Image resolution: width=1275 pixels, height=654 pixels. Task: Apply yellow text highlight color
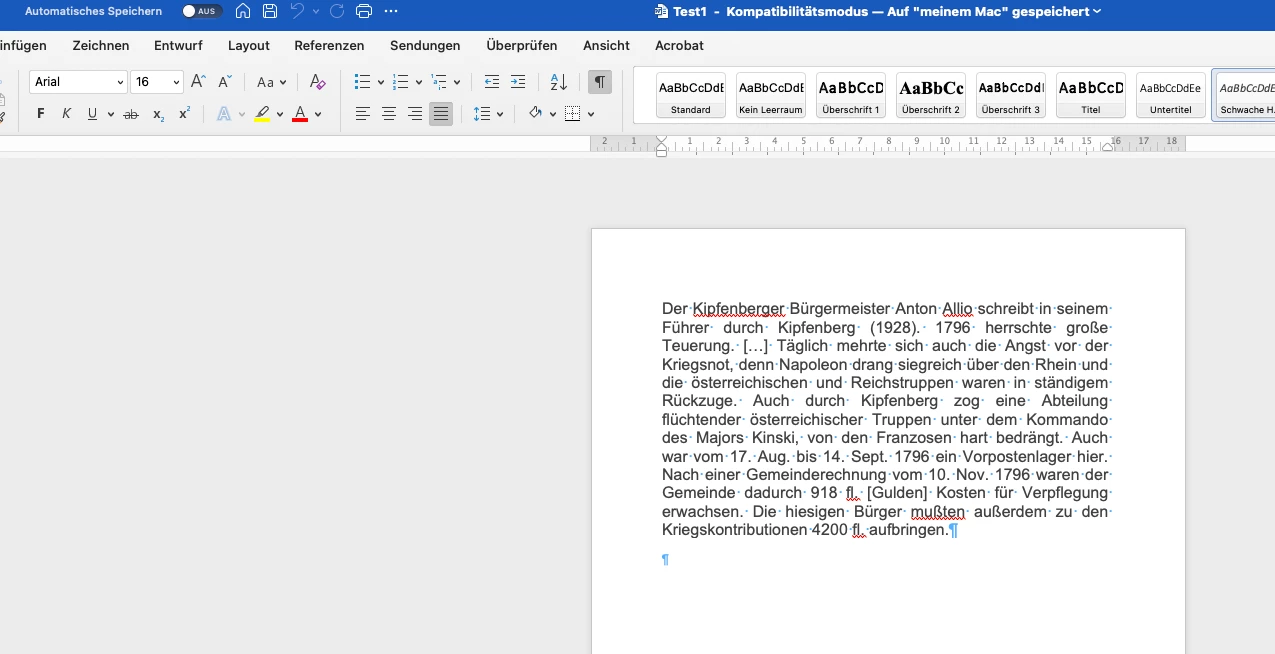click(262, 114)
